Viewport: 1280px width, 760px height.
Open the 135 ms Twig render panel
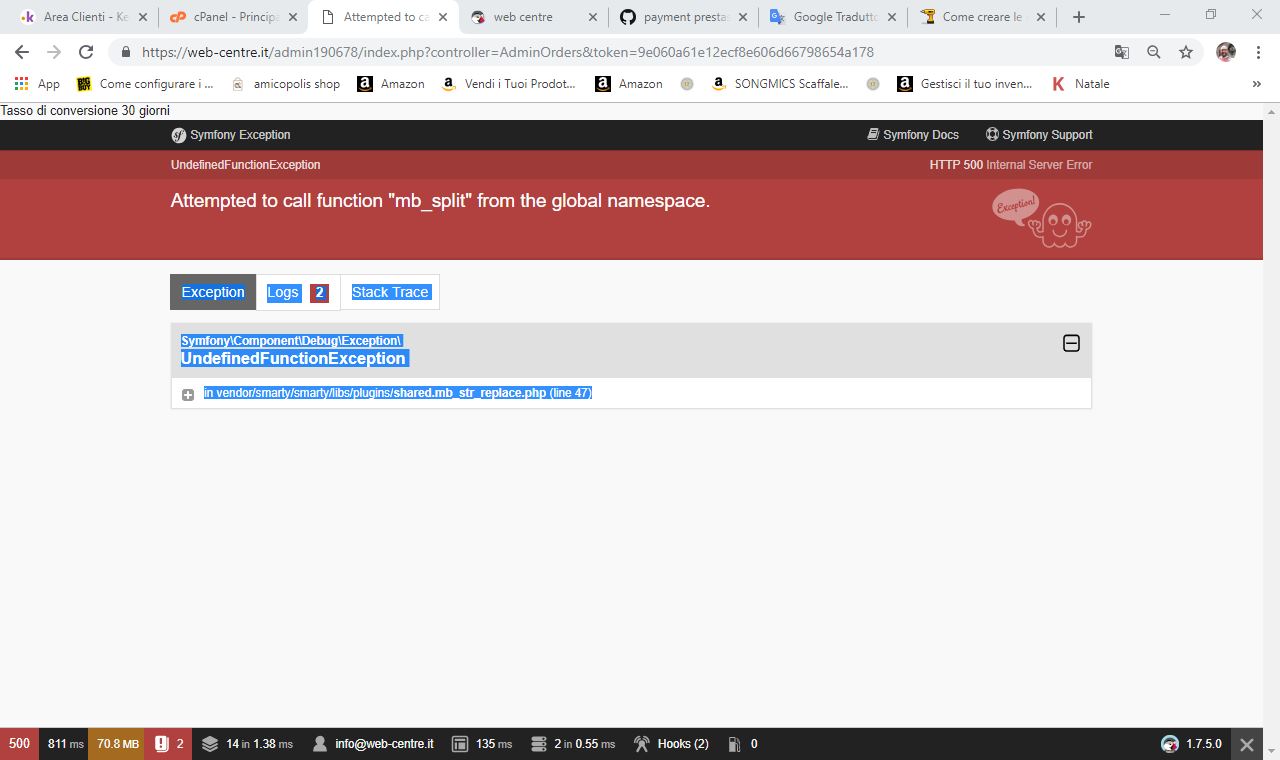pos(482,744)
